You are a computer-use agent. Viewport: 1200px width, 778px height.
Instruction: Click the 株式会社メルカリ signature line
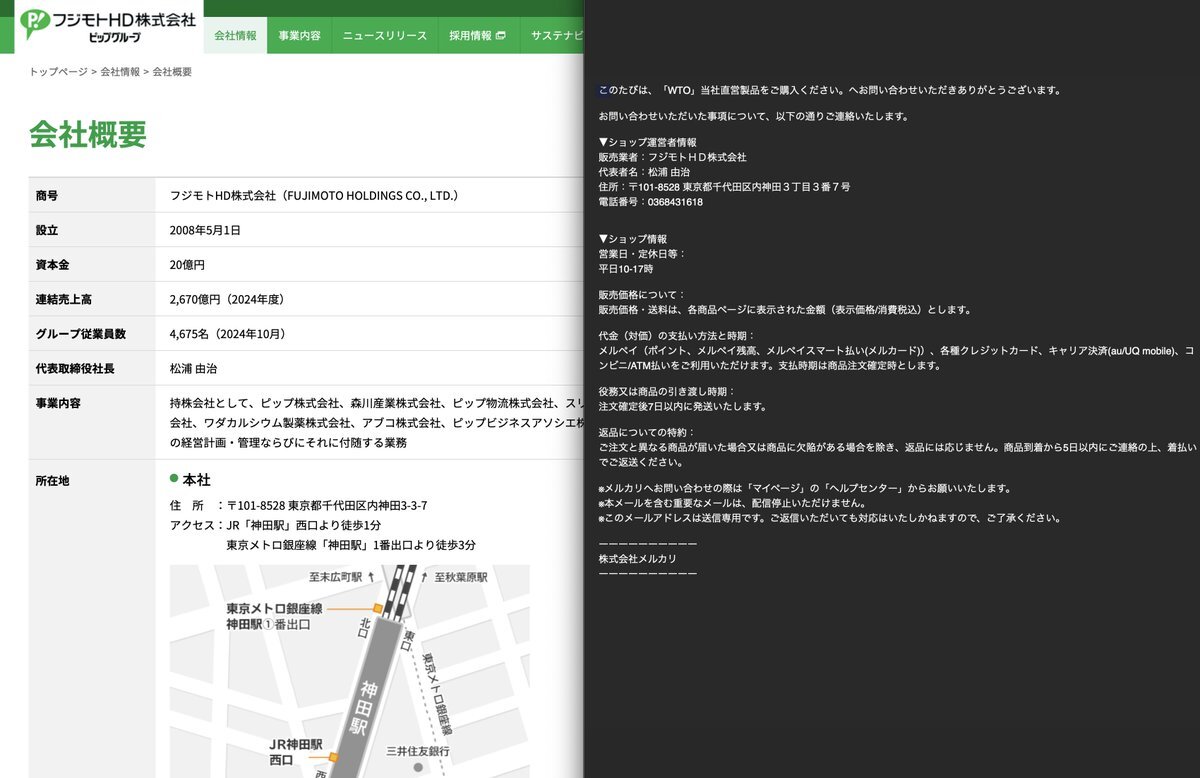637,558
